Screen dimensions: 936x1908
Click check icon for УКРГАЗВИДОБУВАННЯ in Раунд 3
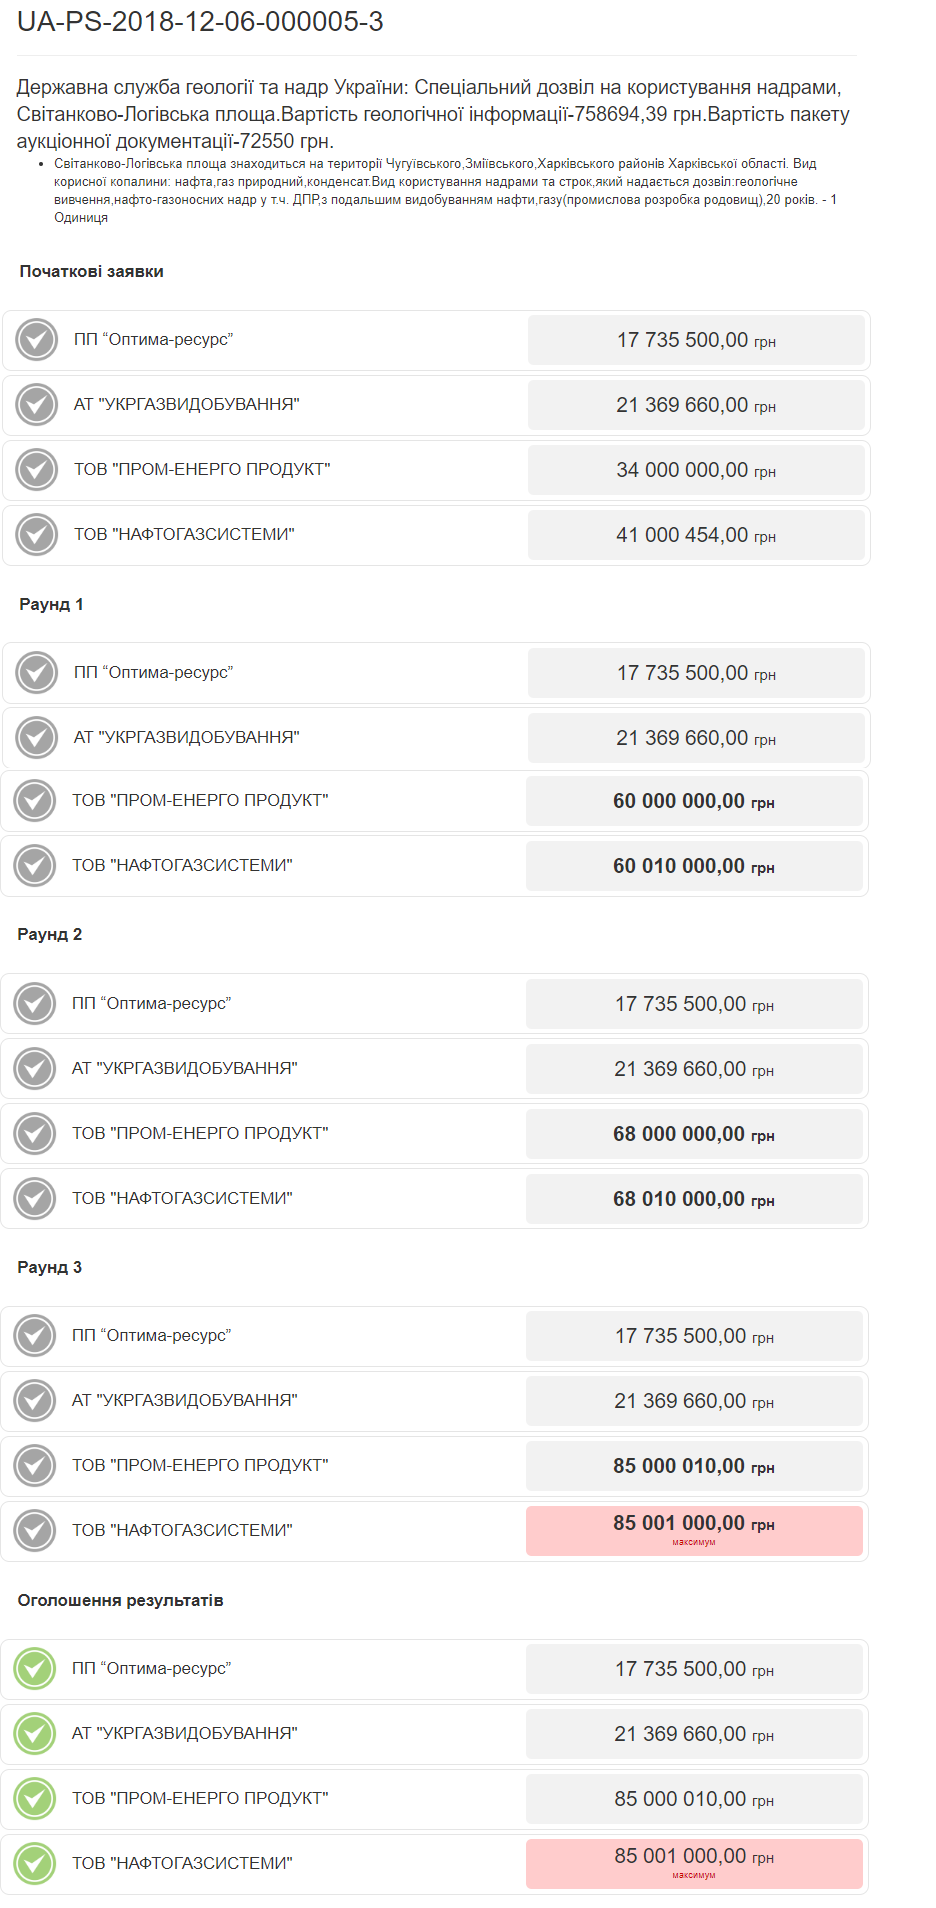click(x=35, y=1401)
